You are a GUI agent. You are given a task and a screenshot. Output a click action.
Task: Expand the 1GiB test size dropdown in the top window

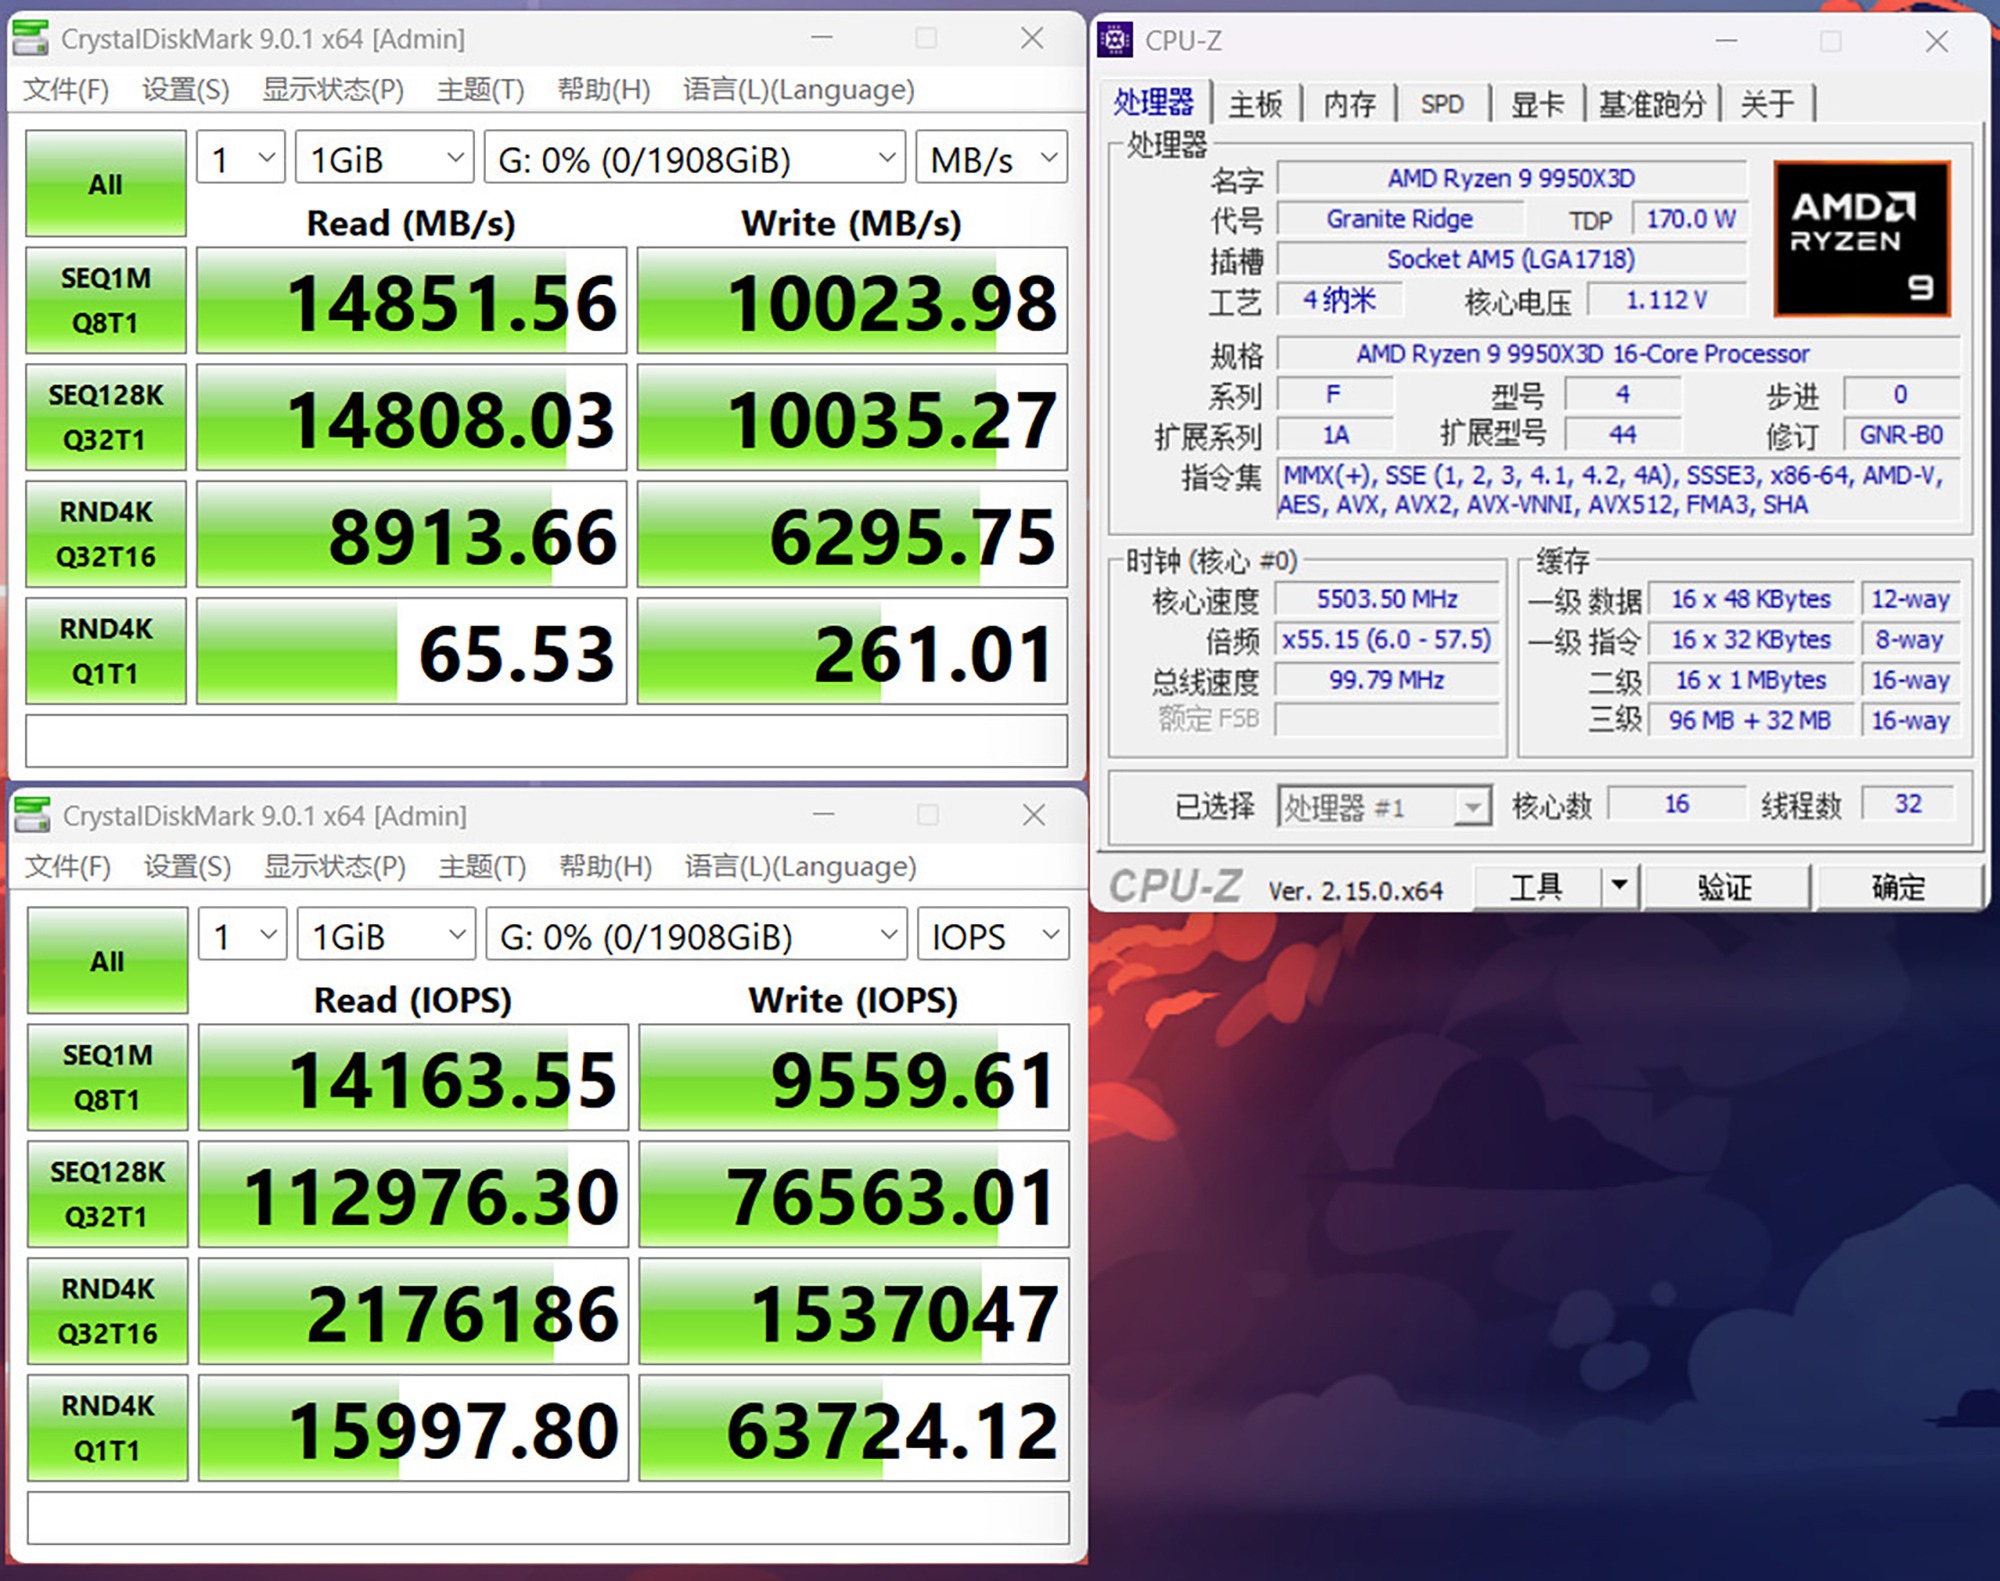(385, 159)
